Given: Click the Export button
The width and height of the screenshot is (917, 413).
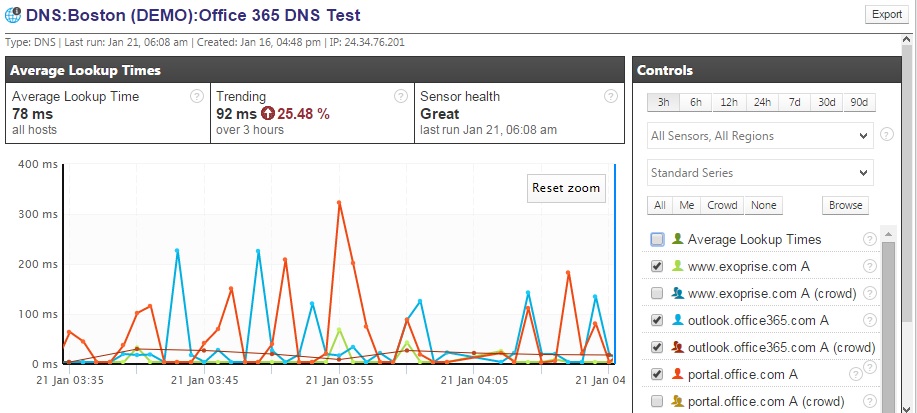Looking at the screenshot, I should (887, 15).
